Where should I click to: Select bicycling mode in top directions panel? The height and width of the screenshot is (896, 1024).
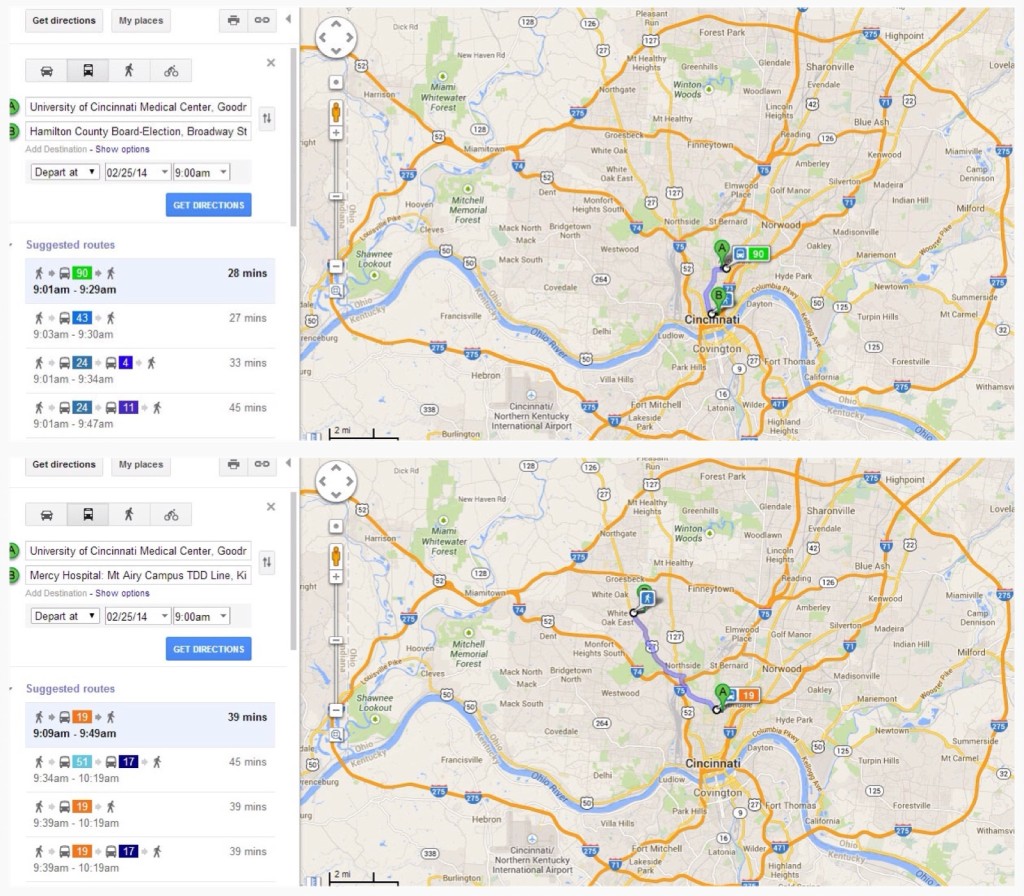(x=170, y=71)
